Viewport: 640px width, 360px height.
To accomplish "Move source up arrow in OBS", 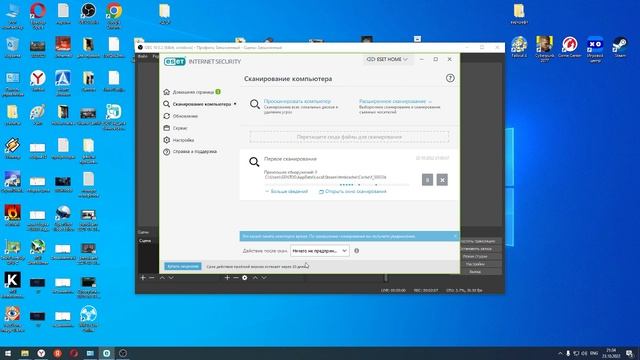I will pos(255,278).
